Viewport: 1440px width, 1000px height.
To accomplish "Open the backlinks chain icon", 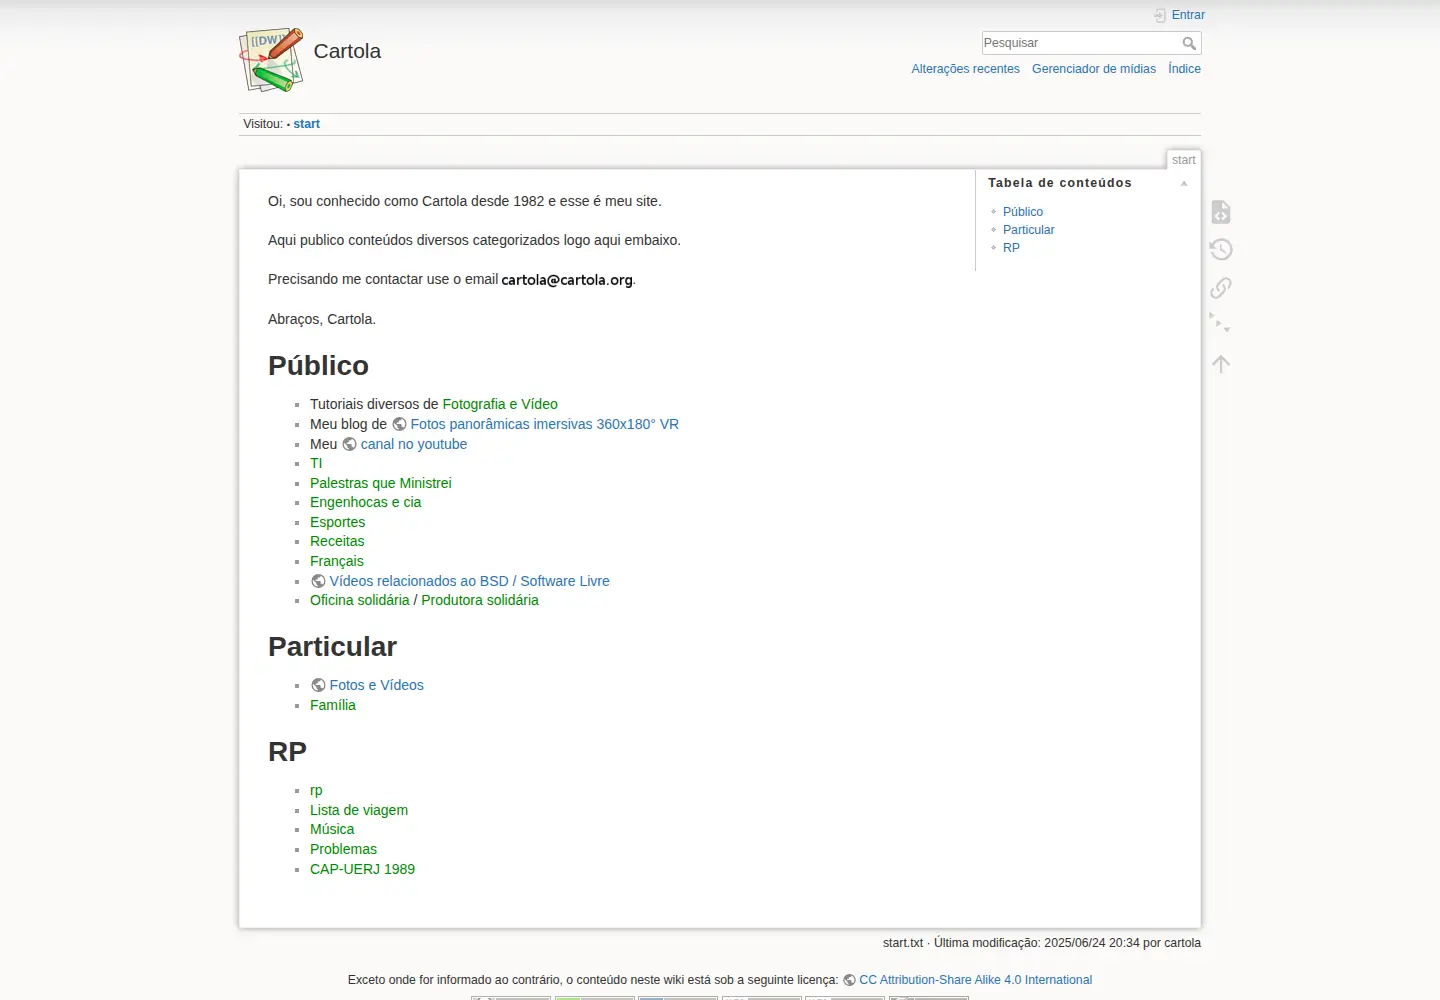I will (x=1221, y=288).
